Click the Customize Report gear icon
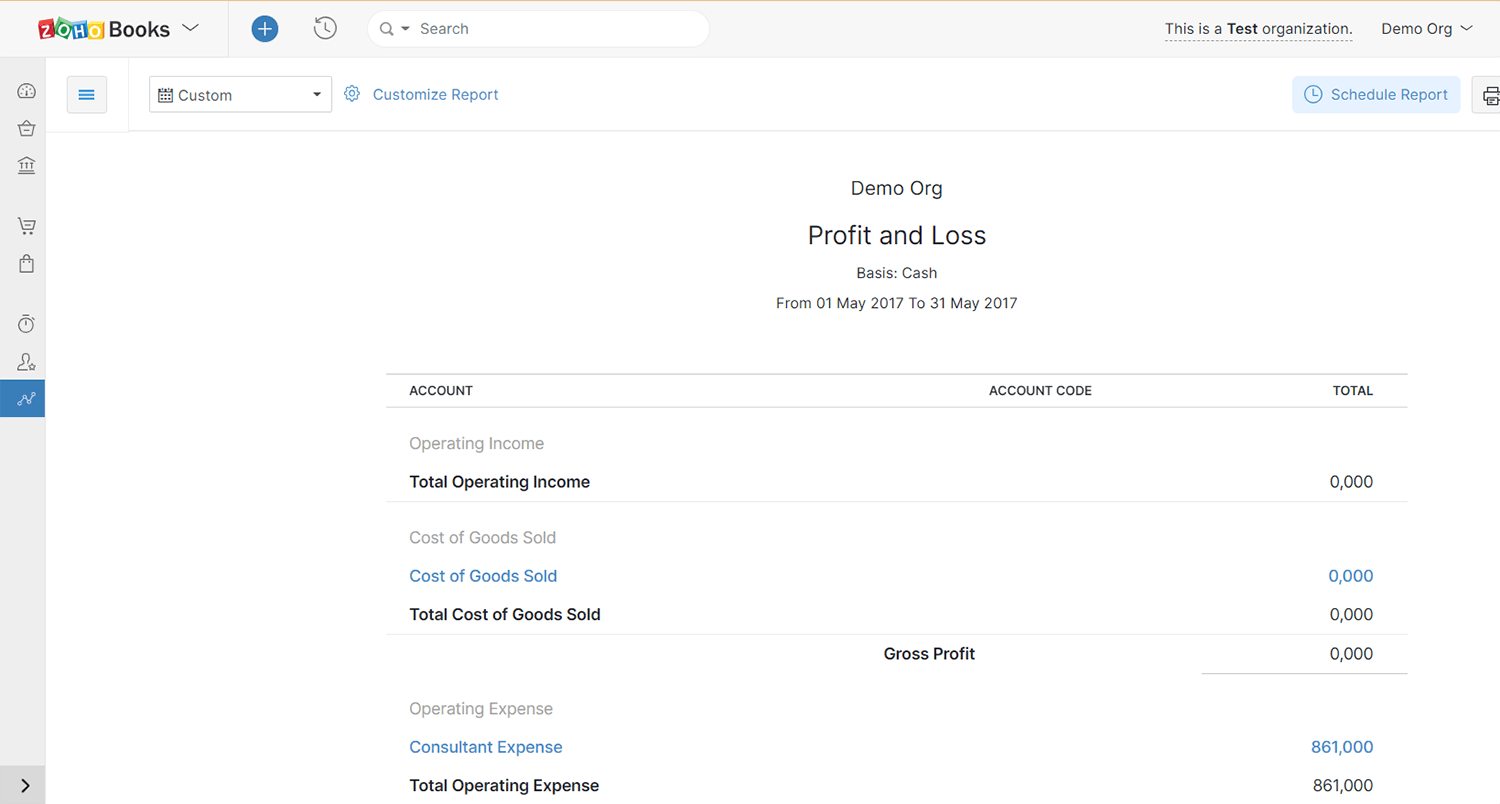This screenshot has width=1500, height=804. click(352, 94)
